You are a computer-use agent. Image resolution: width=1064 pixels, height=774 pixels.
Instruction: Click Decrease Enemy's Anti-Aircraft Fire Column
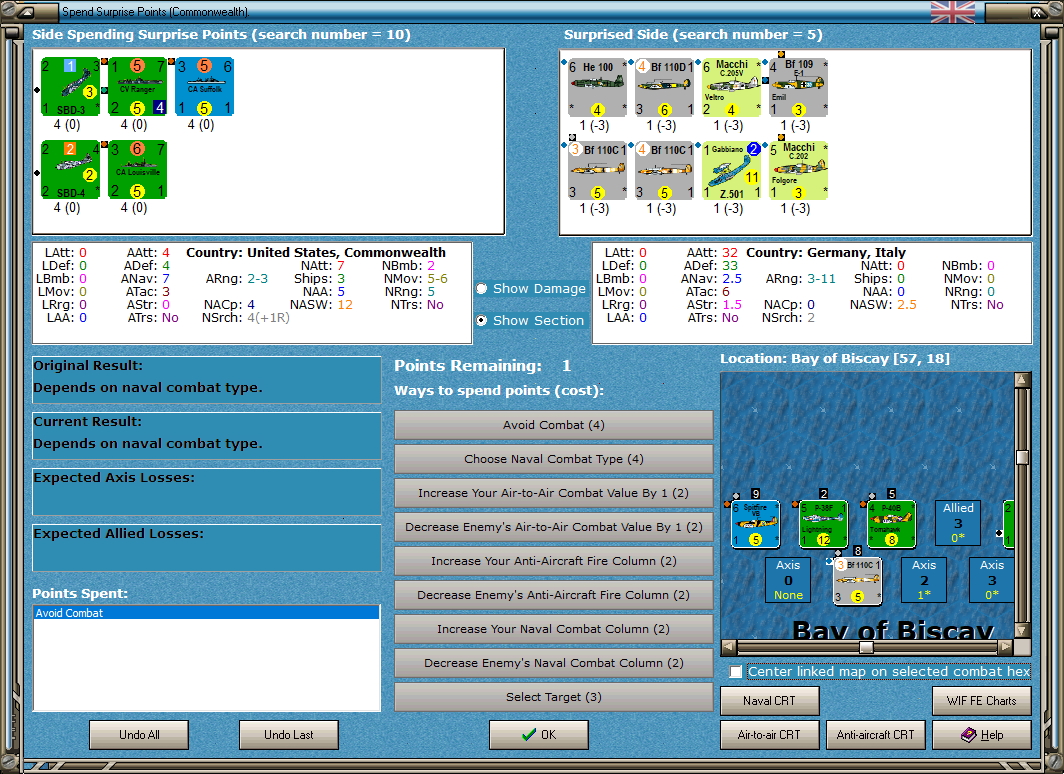click(x=554, y=594)
